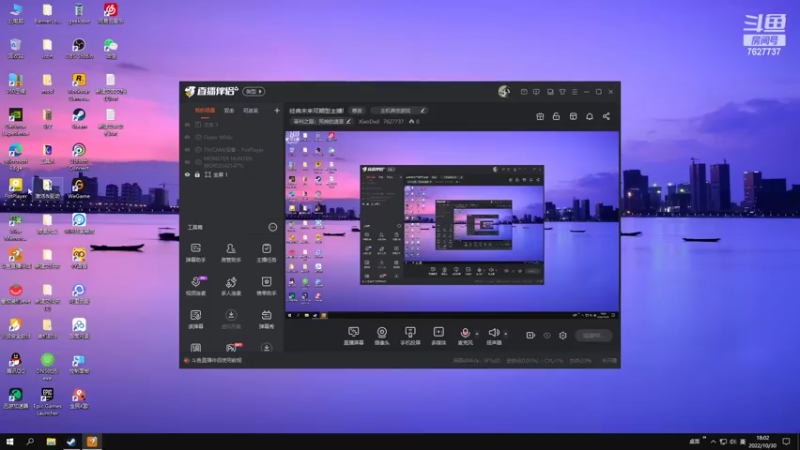Viewport: 800px width, 450px height.
Task: Expand speaker options arrow
Action: (x=506, y=334)
